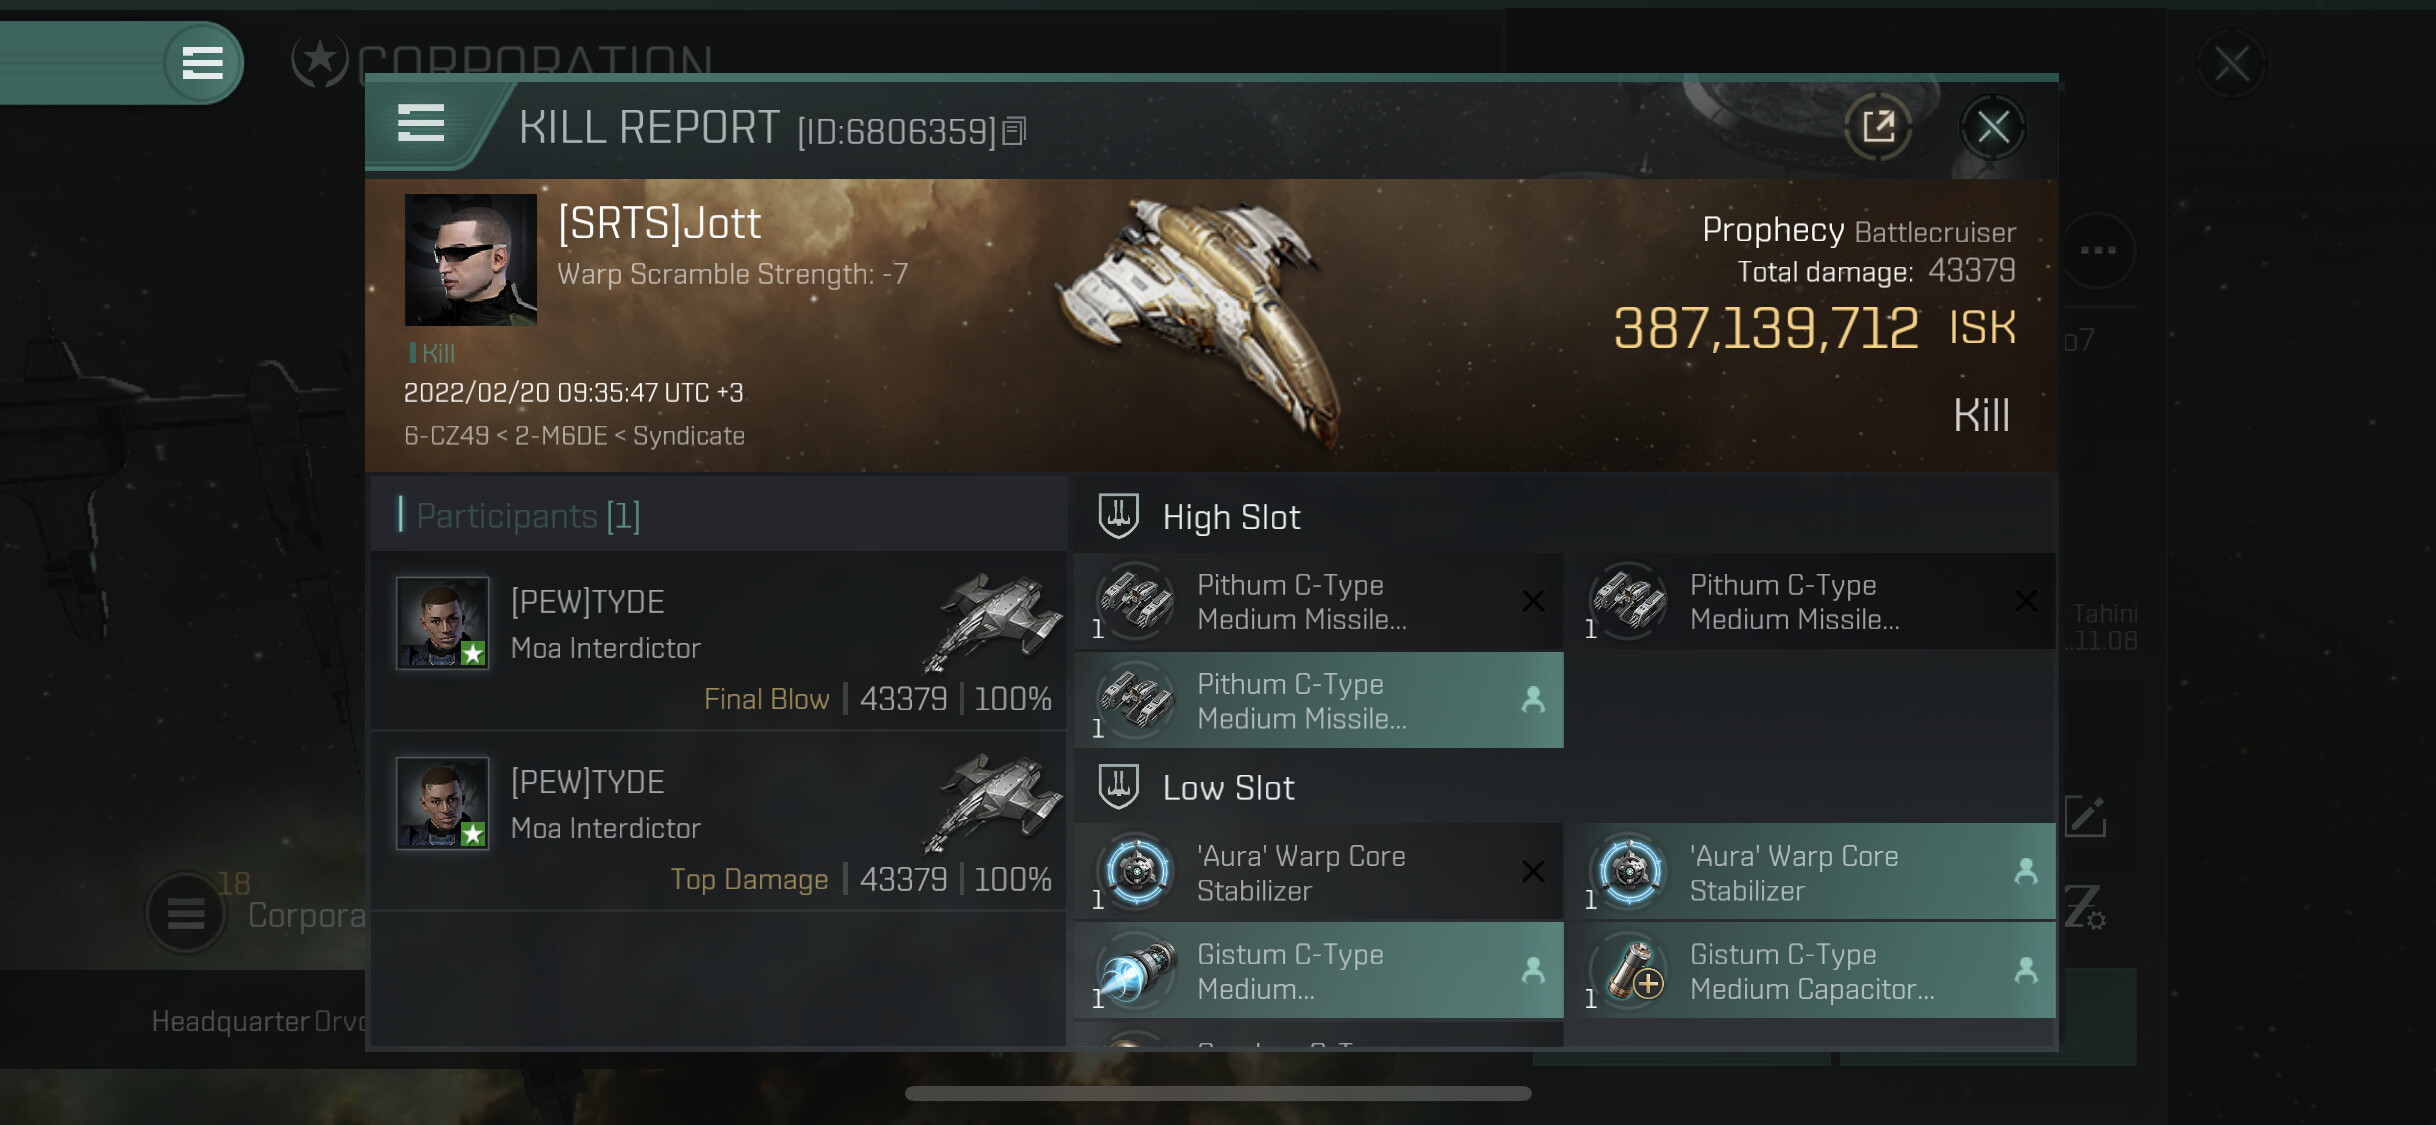
Task: Copy the kill report ID
Action: click(1014, 131)
